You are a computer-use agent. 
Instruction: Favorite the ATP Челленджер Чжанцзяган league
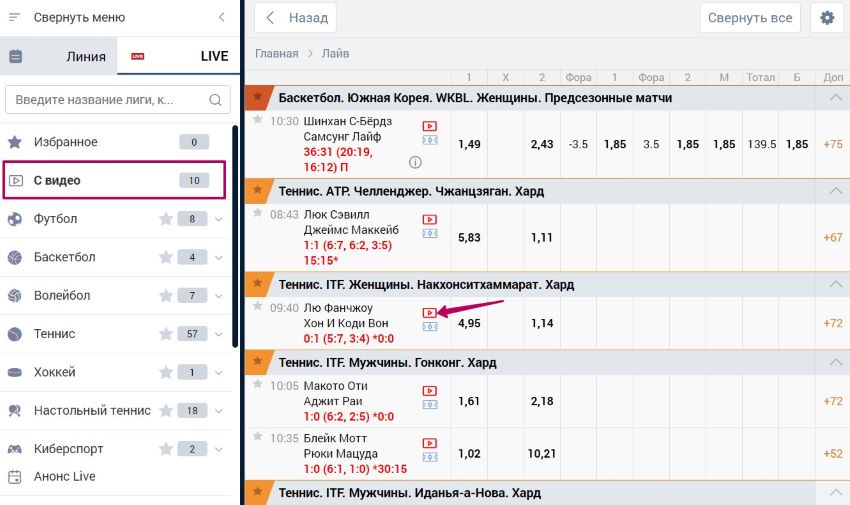[x=257, y=190]
